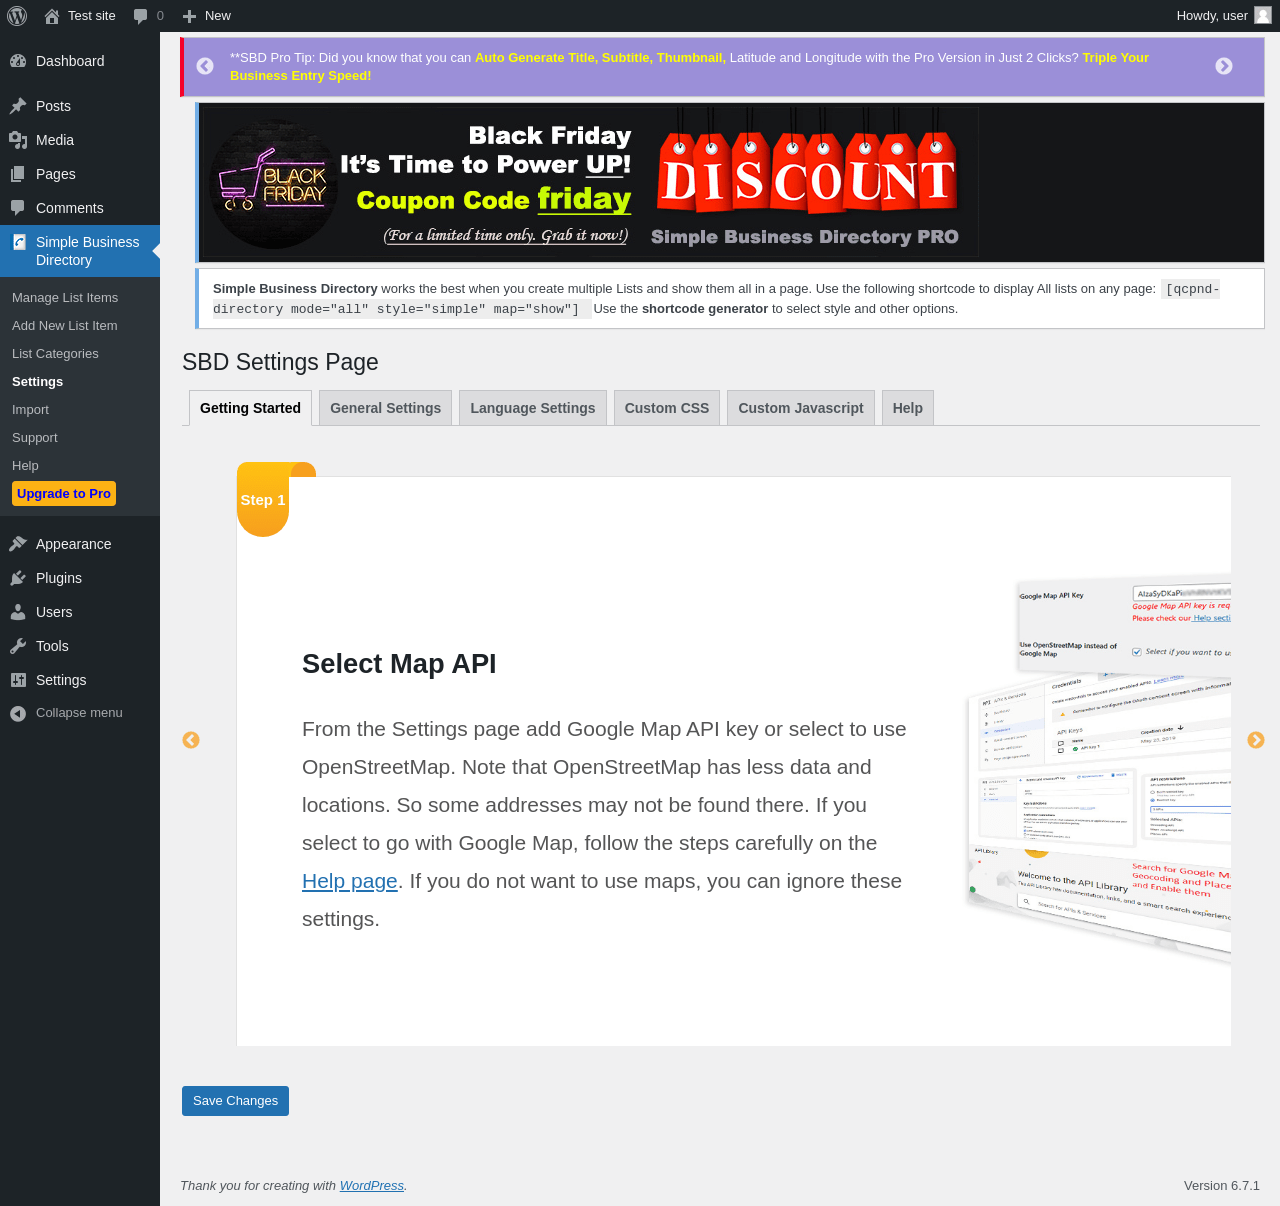
Task: Open the WordPress footer link
Action: 372,1186
